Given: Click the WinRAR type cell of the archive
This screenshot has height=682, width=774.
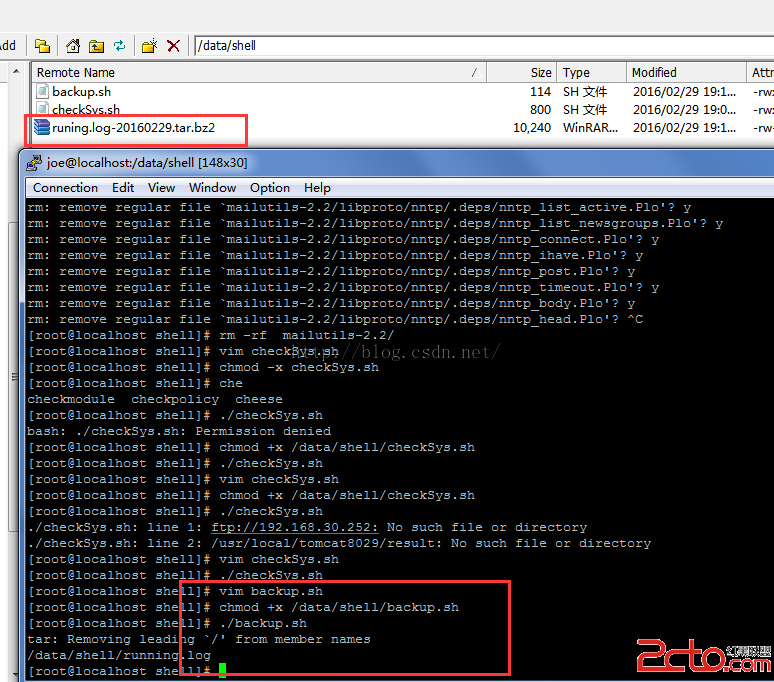Looking at the screenshot, I should 590,128.
